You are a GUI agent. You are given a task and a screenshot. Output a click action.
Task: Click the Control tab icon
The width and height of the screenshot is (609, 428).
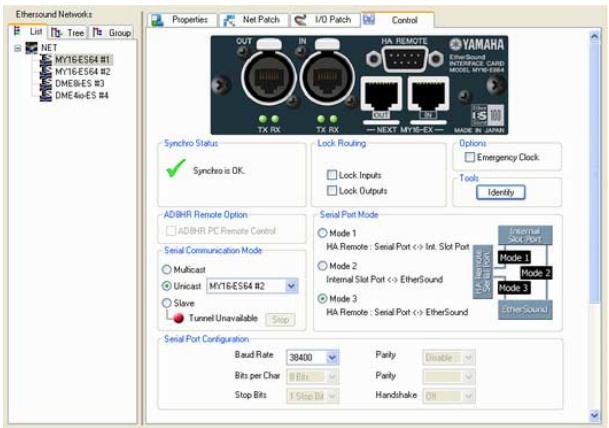tap(369, 19)
